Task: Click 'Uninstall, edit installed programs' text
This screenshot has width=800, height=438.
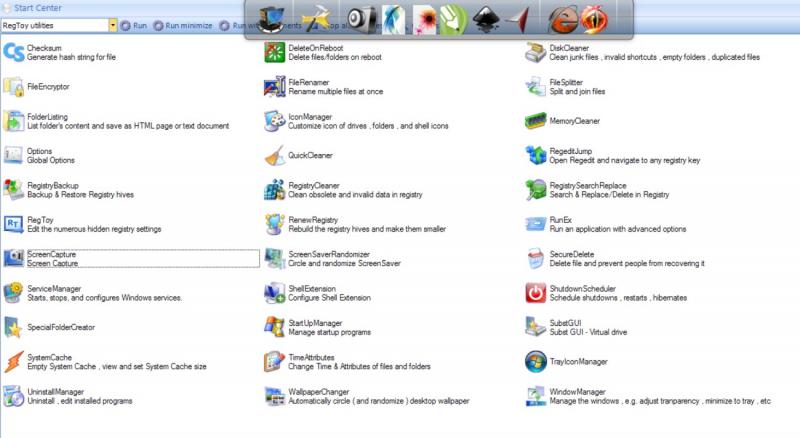Action: point(80,401)
